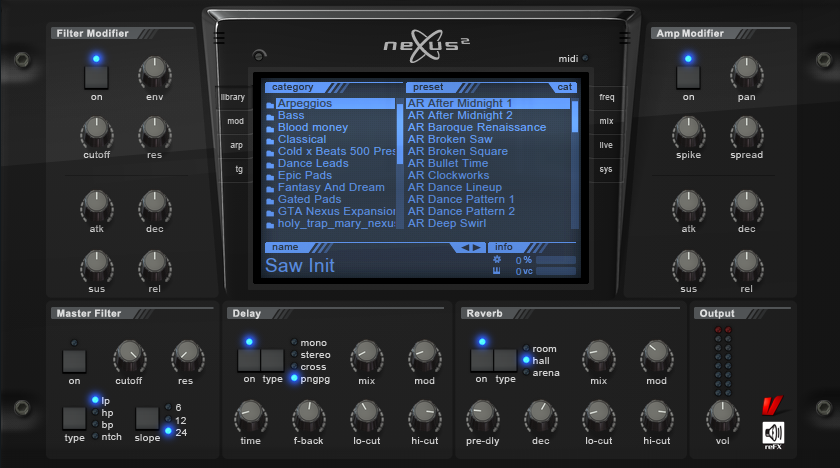Click the cat button above the preset list

click(564, 87)
